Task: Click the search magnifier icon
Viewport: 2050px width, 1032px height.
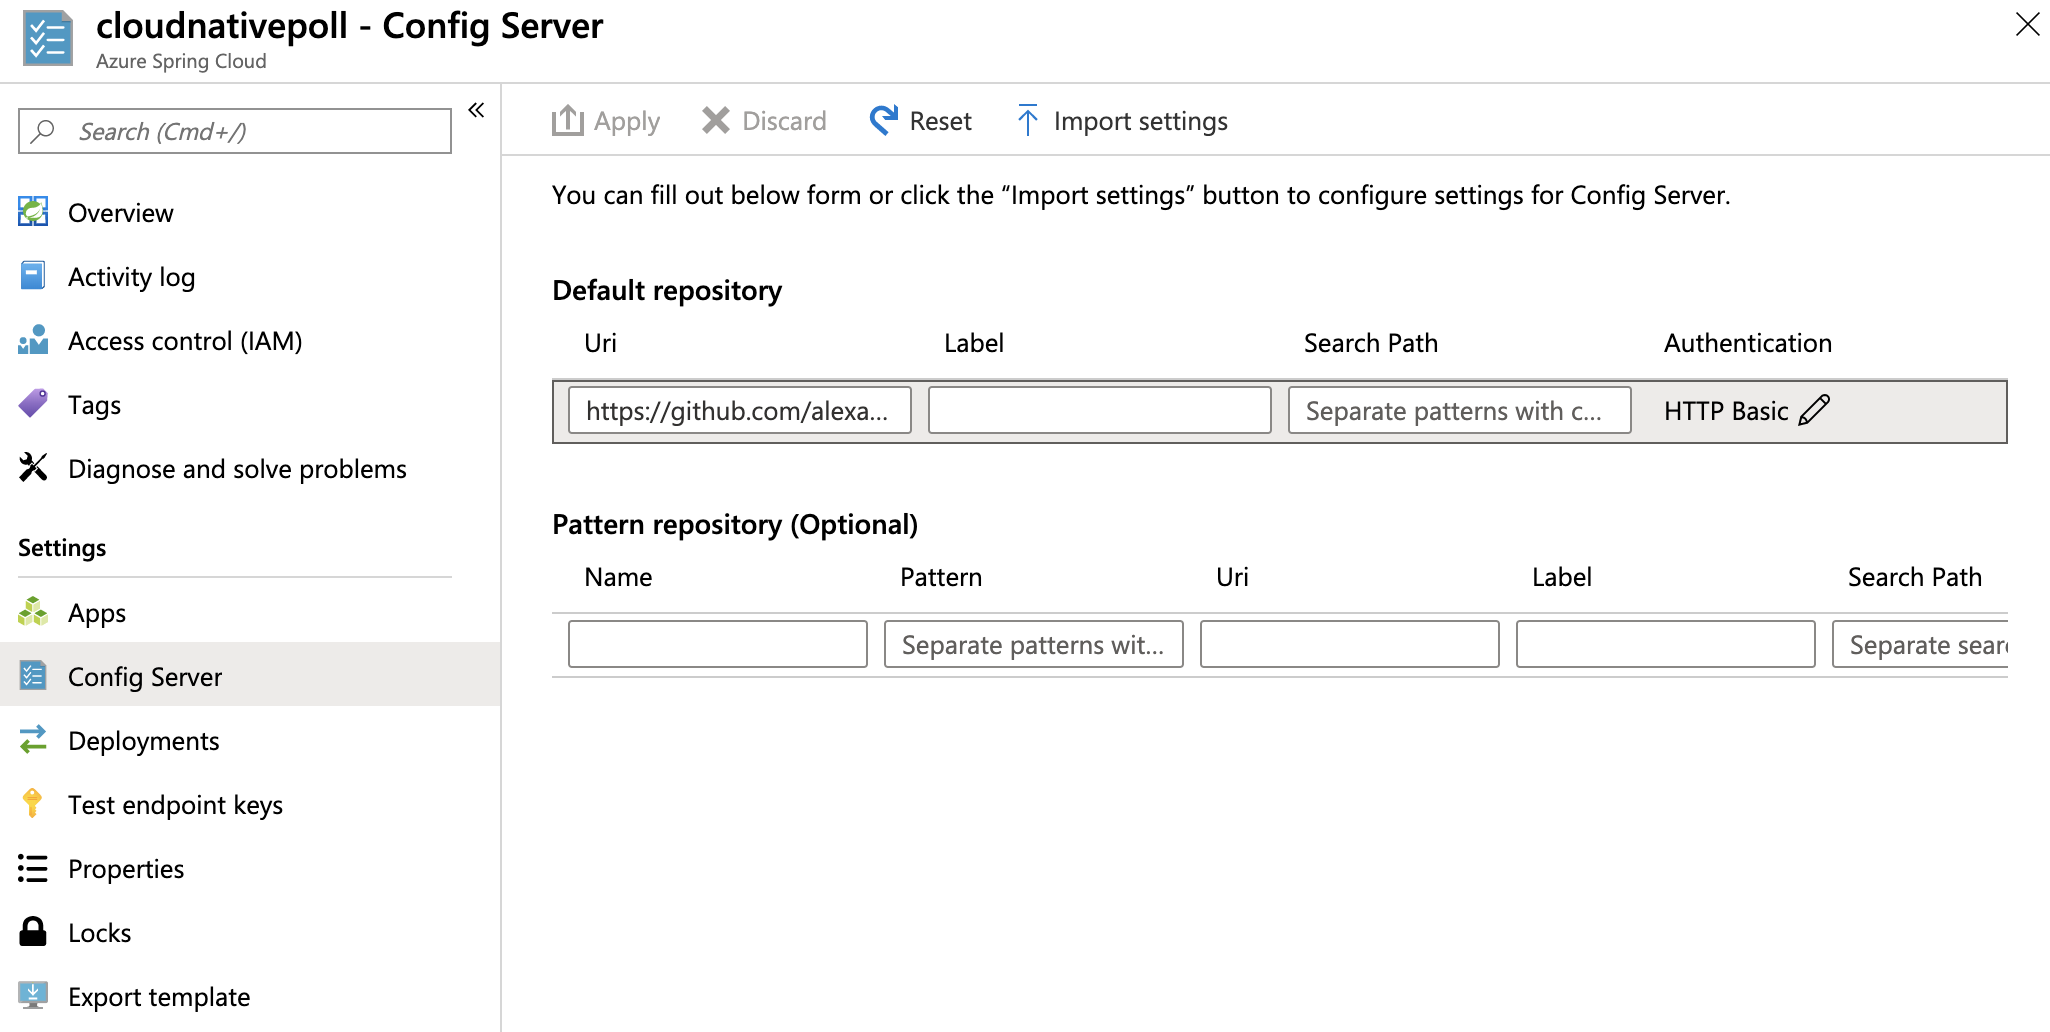Action: (x=43, y=131)
